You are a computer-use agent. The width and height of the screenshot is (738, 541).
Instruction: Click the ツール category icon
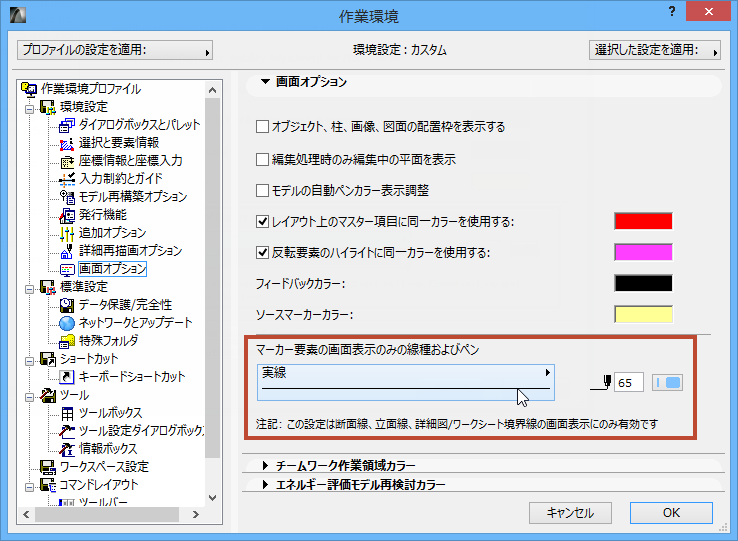pos(48,395)
